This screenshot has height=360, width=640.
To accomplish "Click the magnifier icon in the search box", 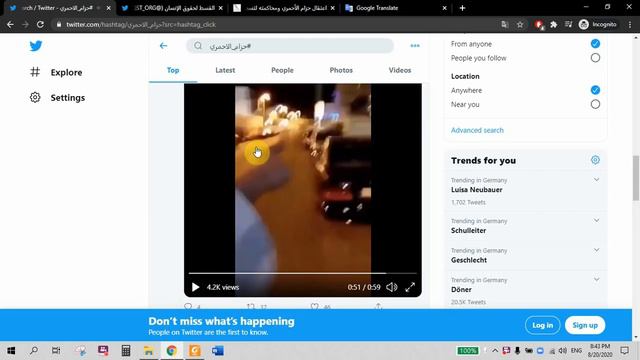I will pyautogui.click(x=198, y=46).
